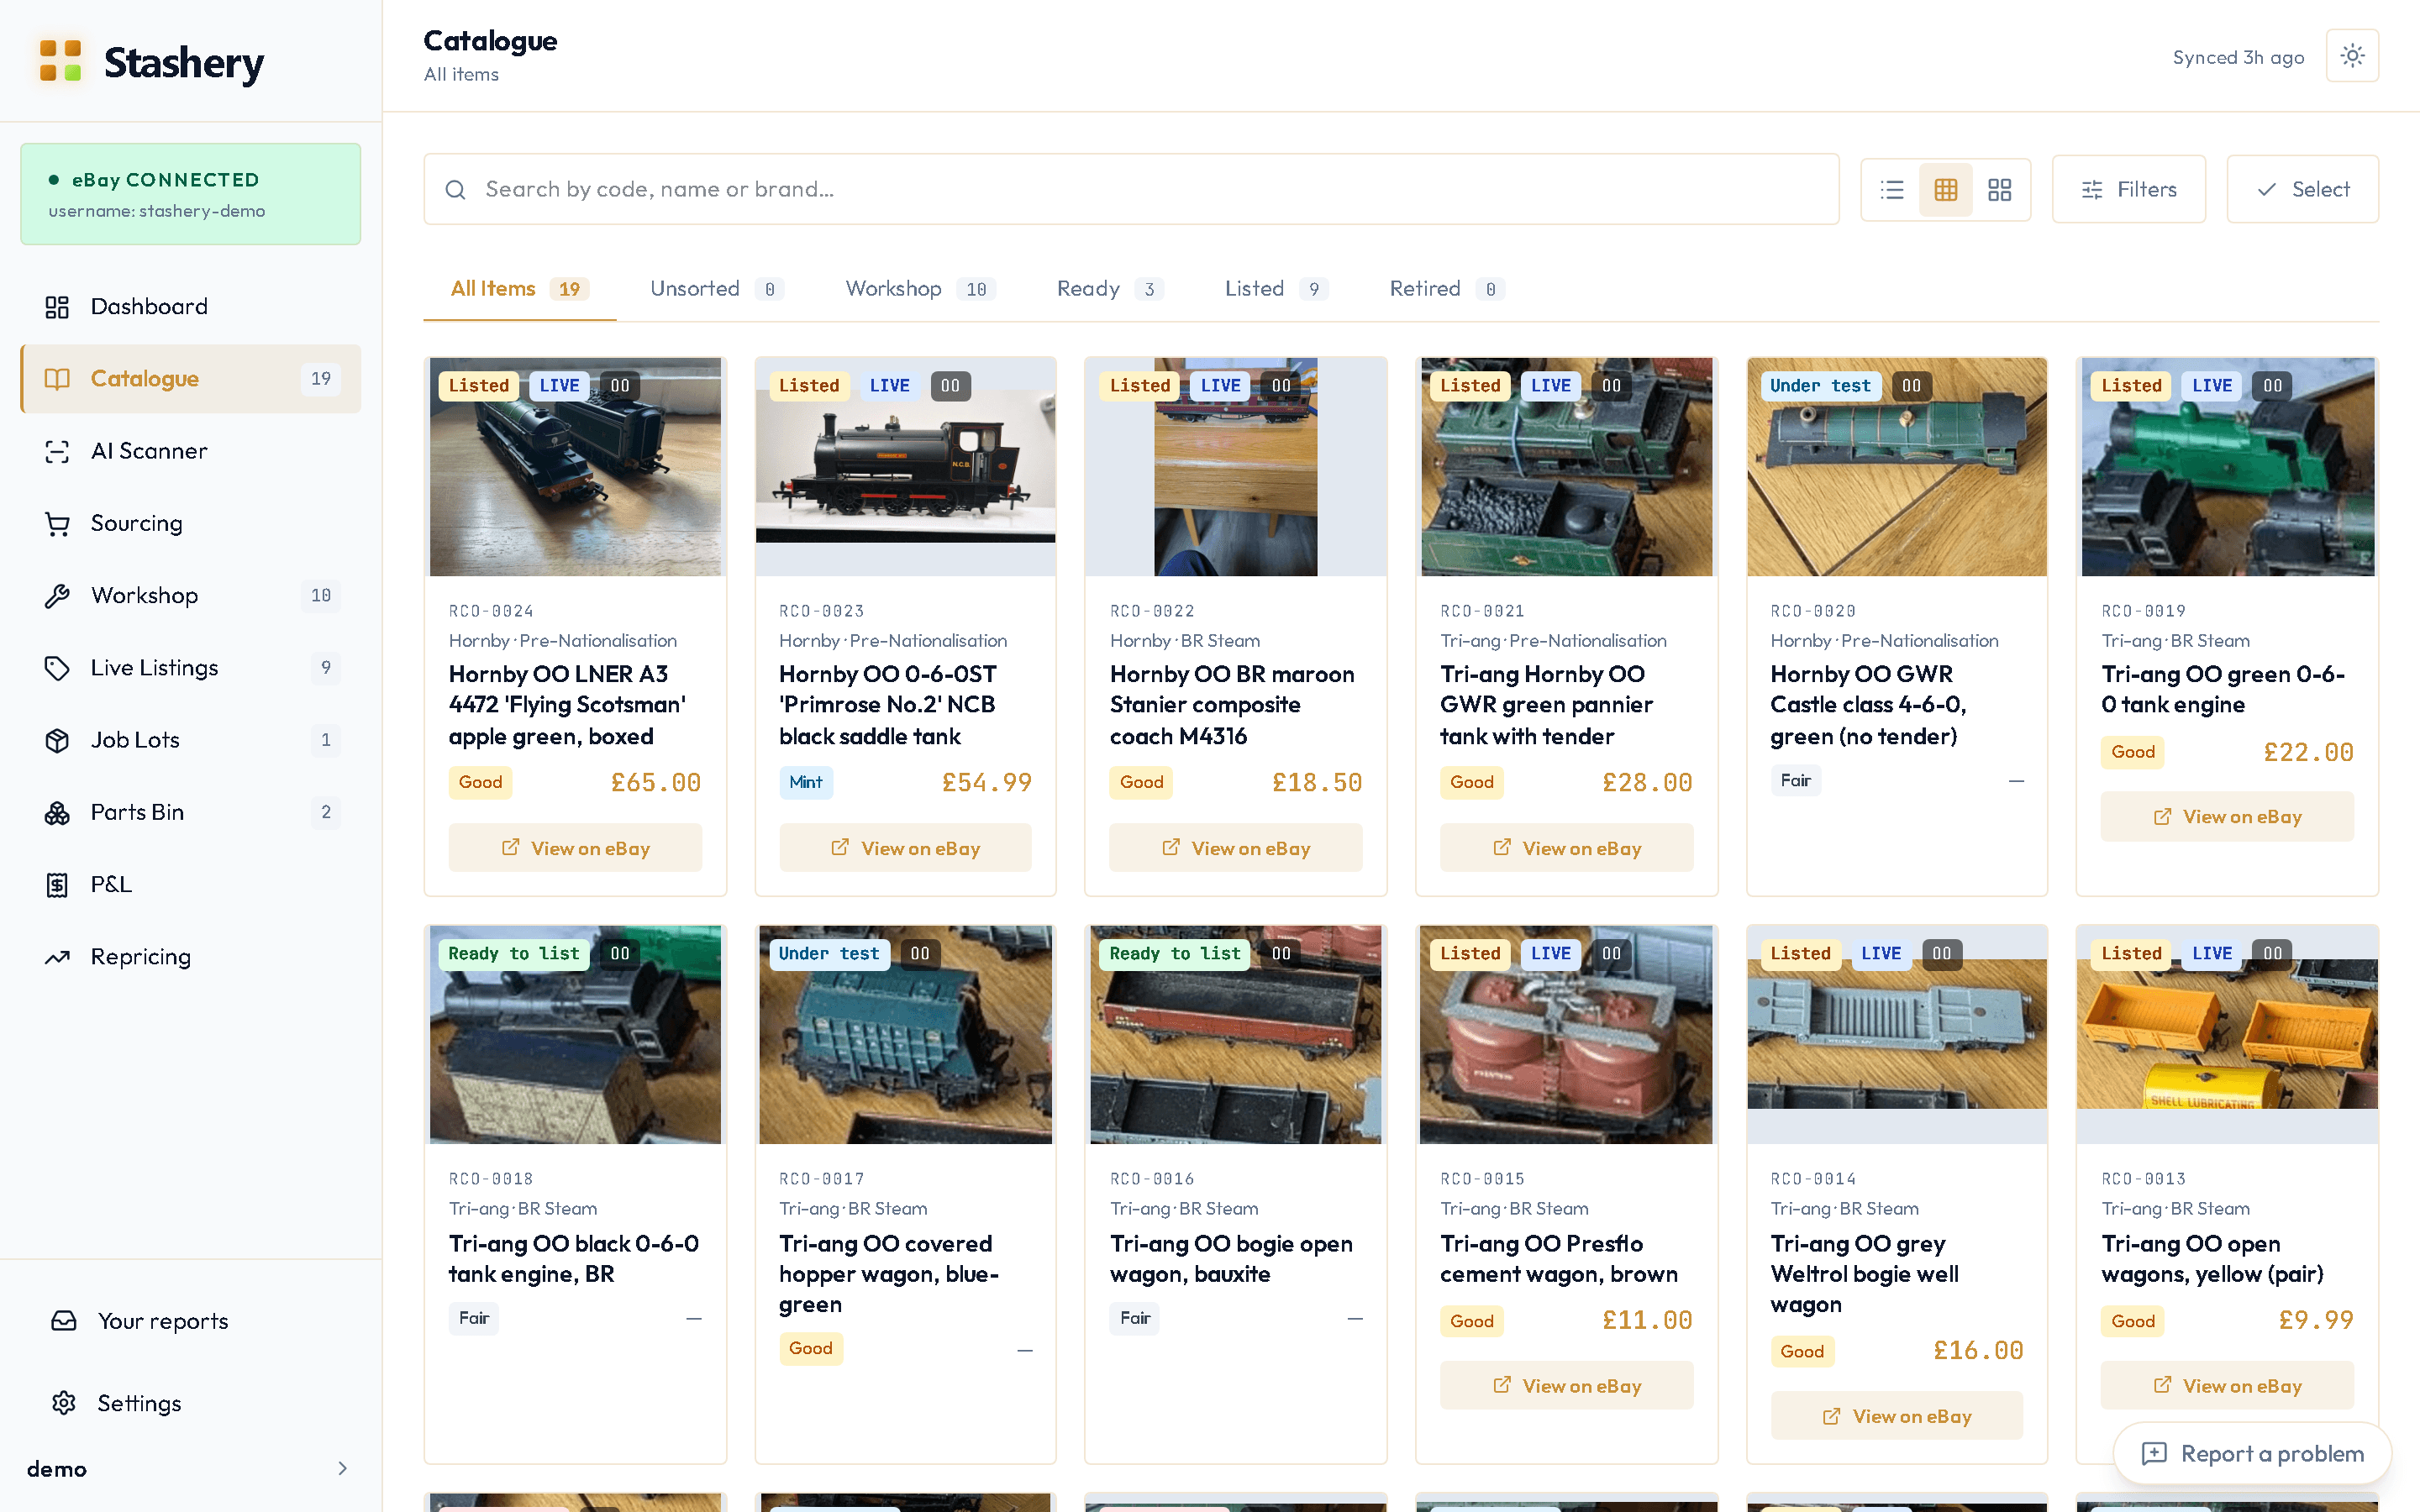Viewport: 2420px width, 1512px height.
Task: View Primrose No.2 saddle tank on eBay
Action: (905, 848)
